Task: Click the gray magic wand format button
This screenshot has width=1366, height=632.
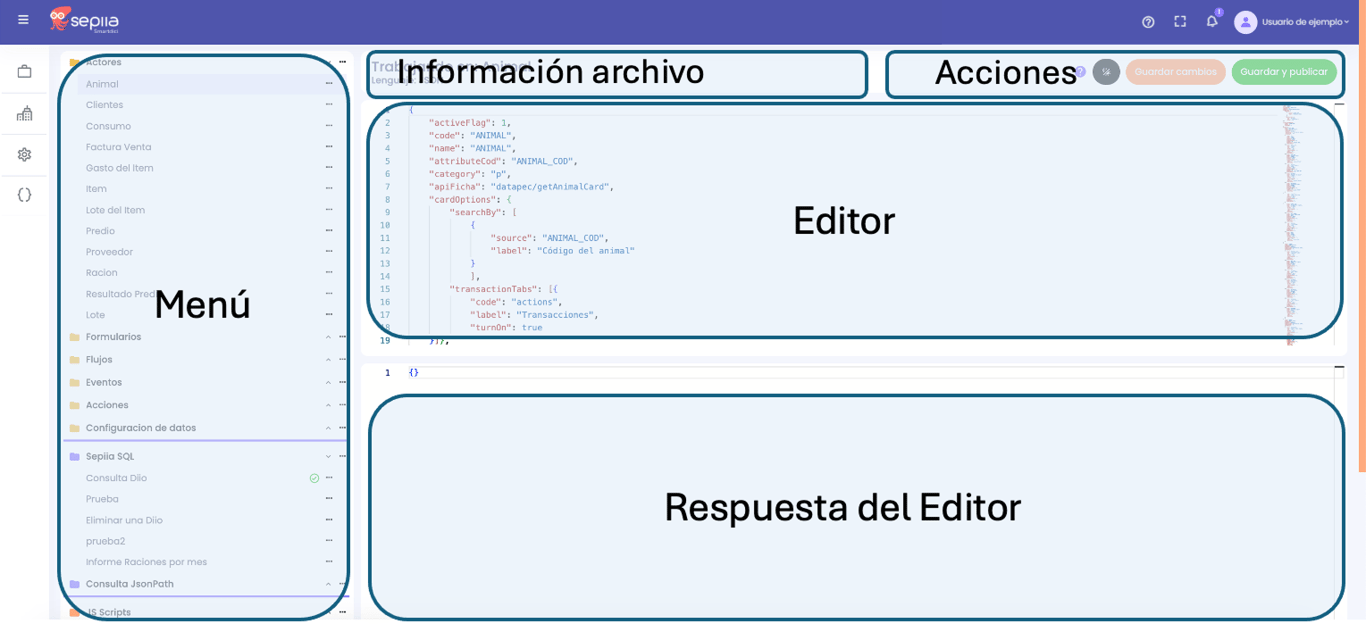Action: pos(1106,72)
